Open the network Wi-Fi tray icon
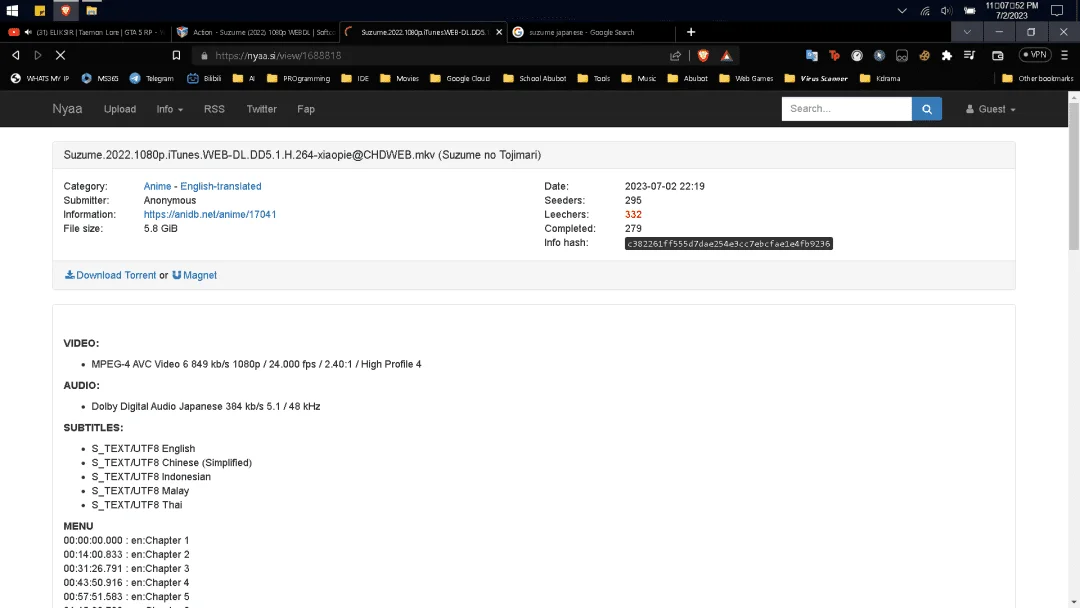Viewport: 1080px width, 608px height. pyautogui.click(x=925, y=11)
